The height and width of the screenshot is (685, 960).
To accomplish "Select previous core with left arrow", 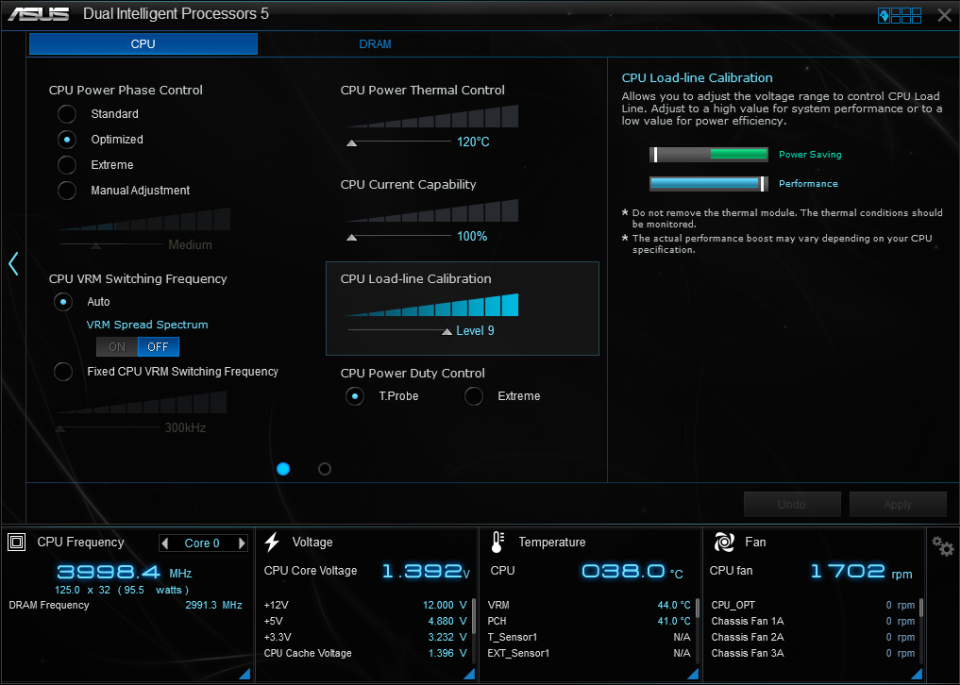I will 164,543.
